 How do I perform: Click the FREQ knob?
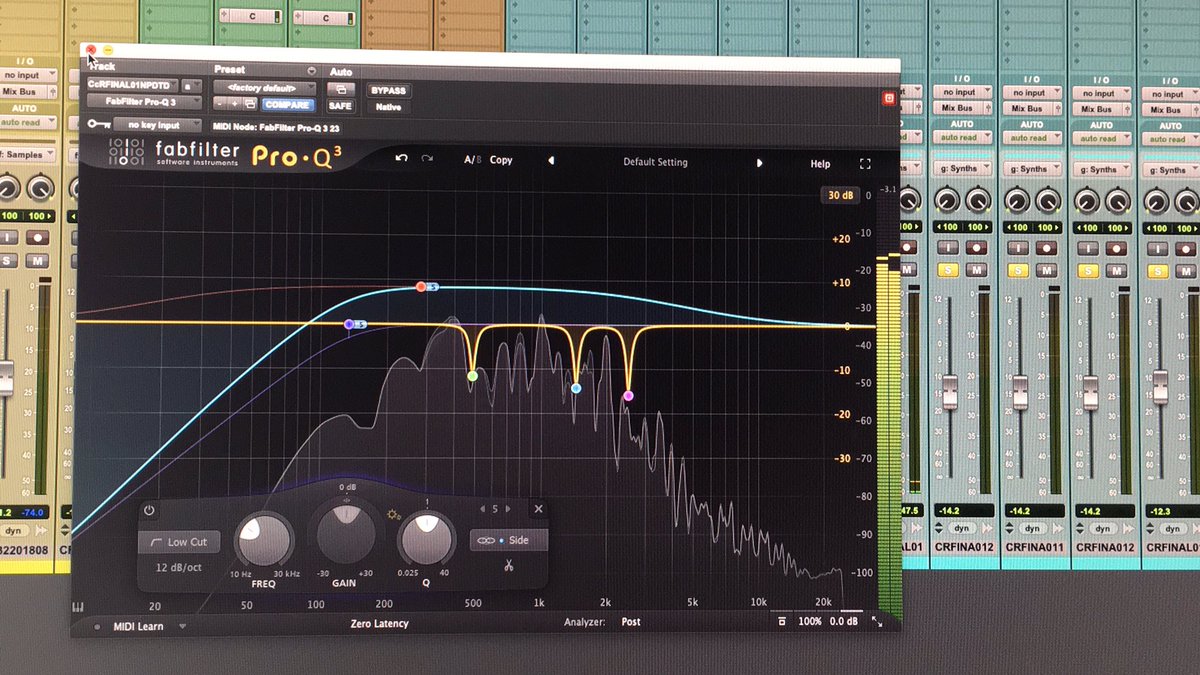pyautogui.click(x=264, y=540)
